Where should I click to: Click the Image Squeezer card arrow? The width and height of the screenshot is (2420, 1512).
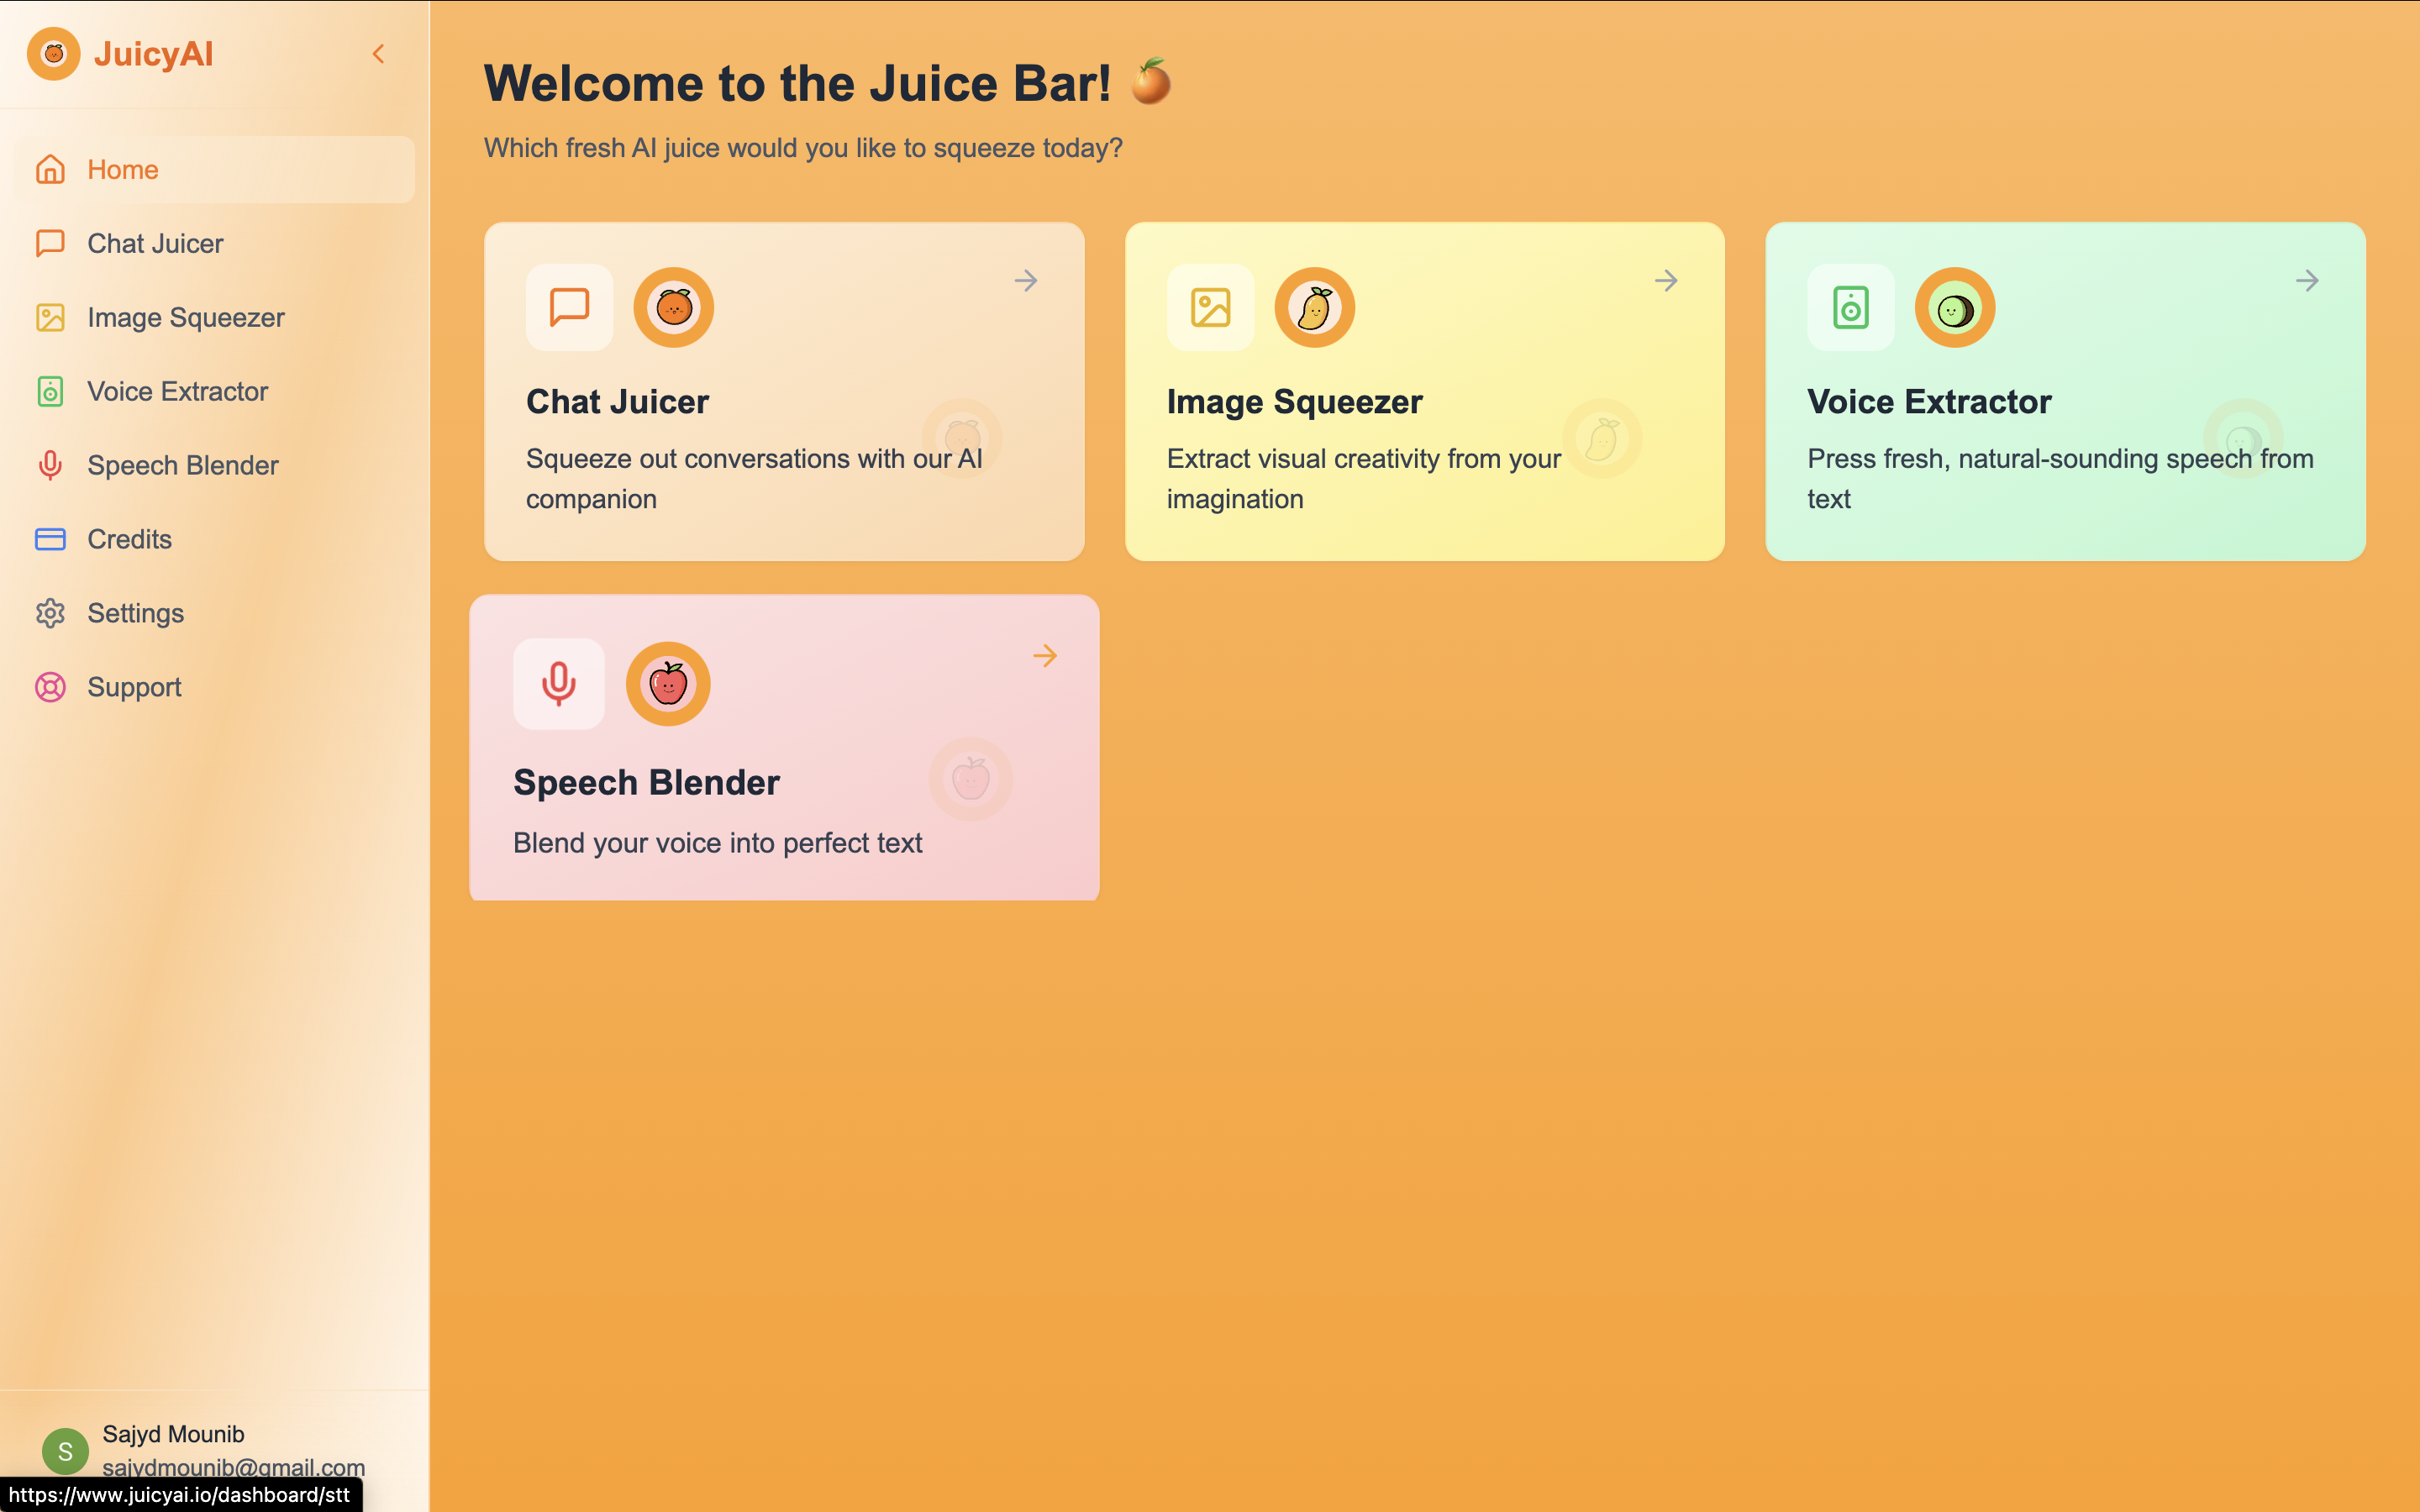pos(1665,281)
